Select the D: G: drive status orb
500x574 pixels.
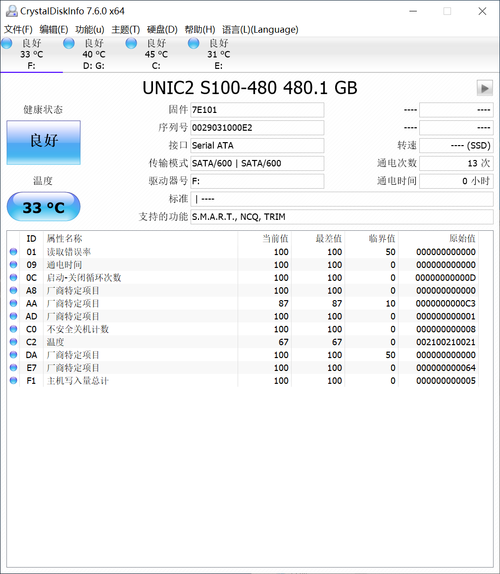coord(69,43)
